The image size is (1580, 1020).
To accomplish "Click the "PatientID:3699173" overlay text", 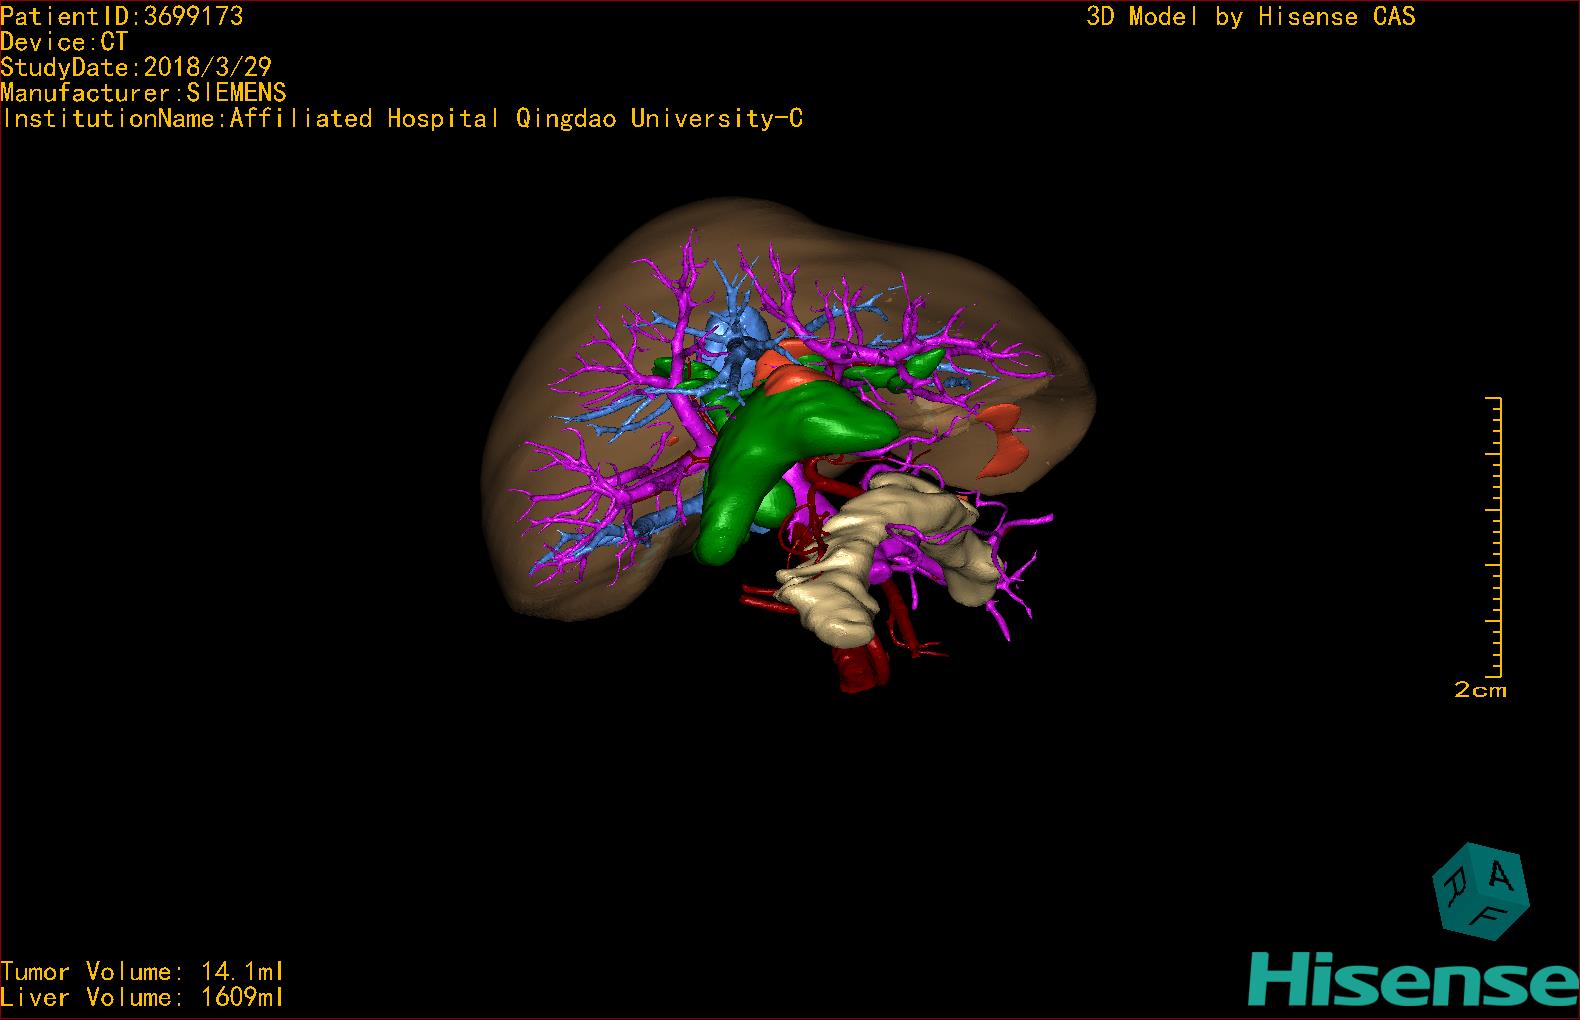I will [x=121, y=16].
